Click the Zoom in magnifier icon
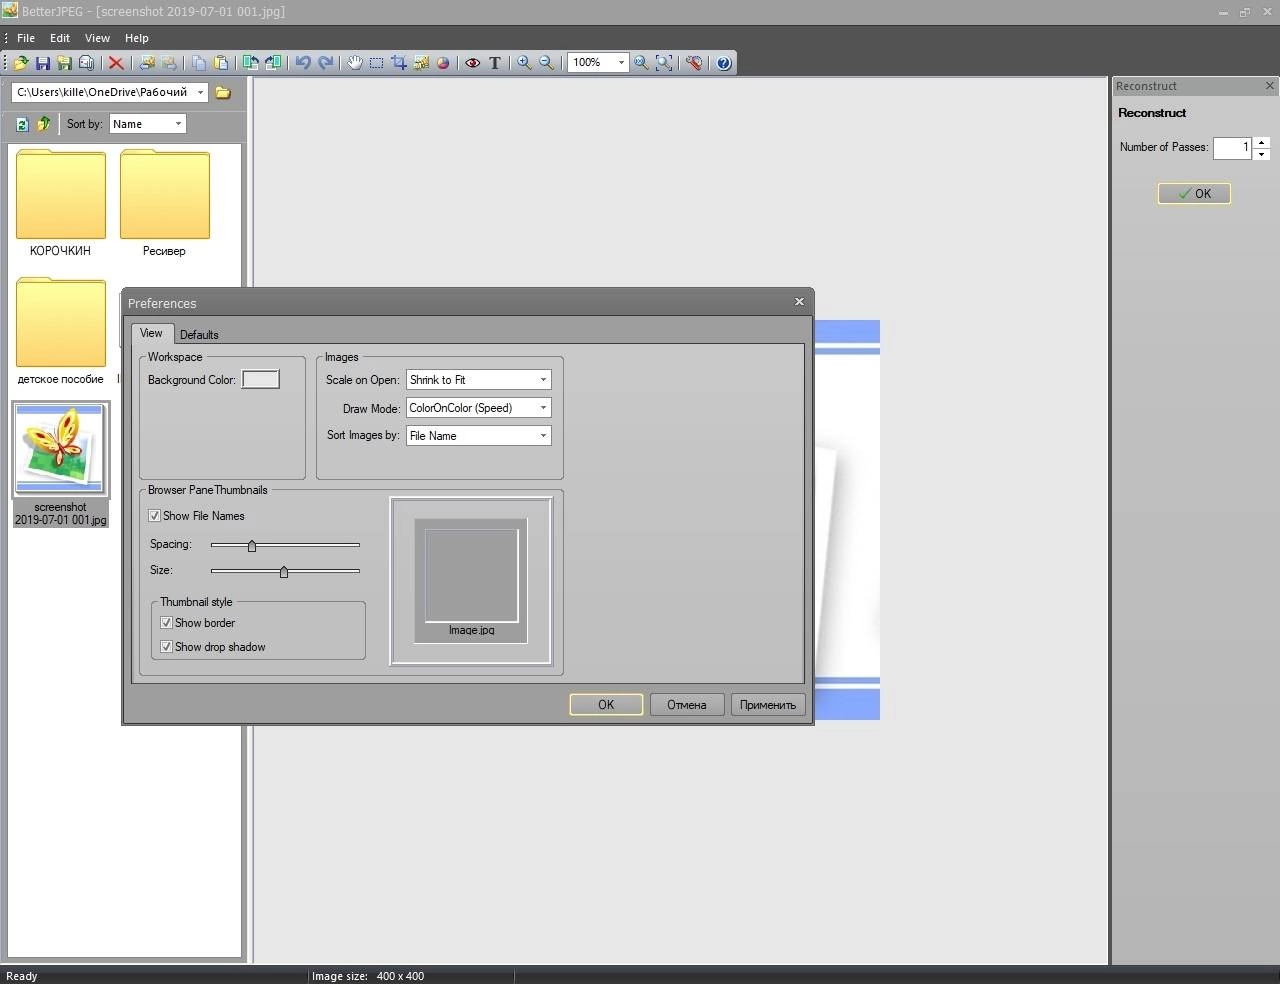The image size is (1280, 984). [524, 63]
